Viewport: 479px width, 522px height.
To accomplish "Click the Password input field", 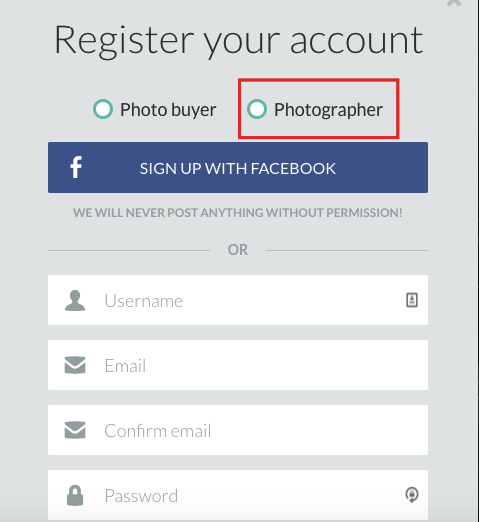I will (238, 495).
